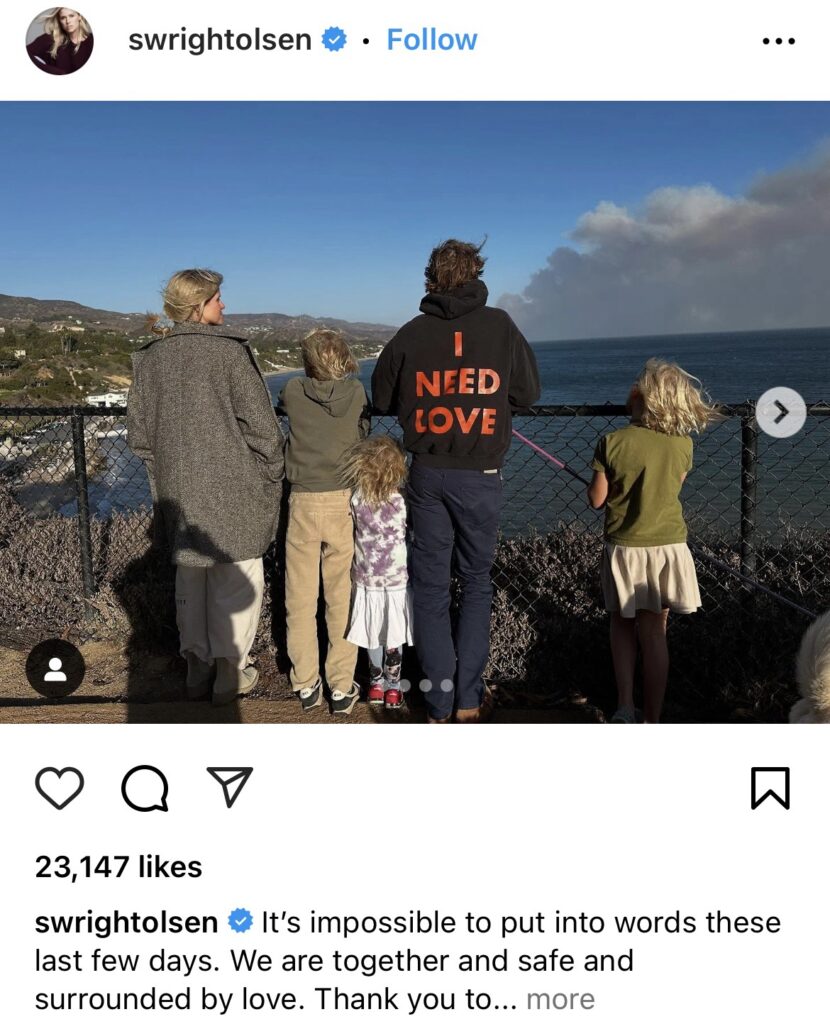Advance to next photo with arrow
The width and height of the screenshot is (830, 1024).
pyautogui.click(x=781, y=412)
